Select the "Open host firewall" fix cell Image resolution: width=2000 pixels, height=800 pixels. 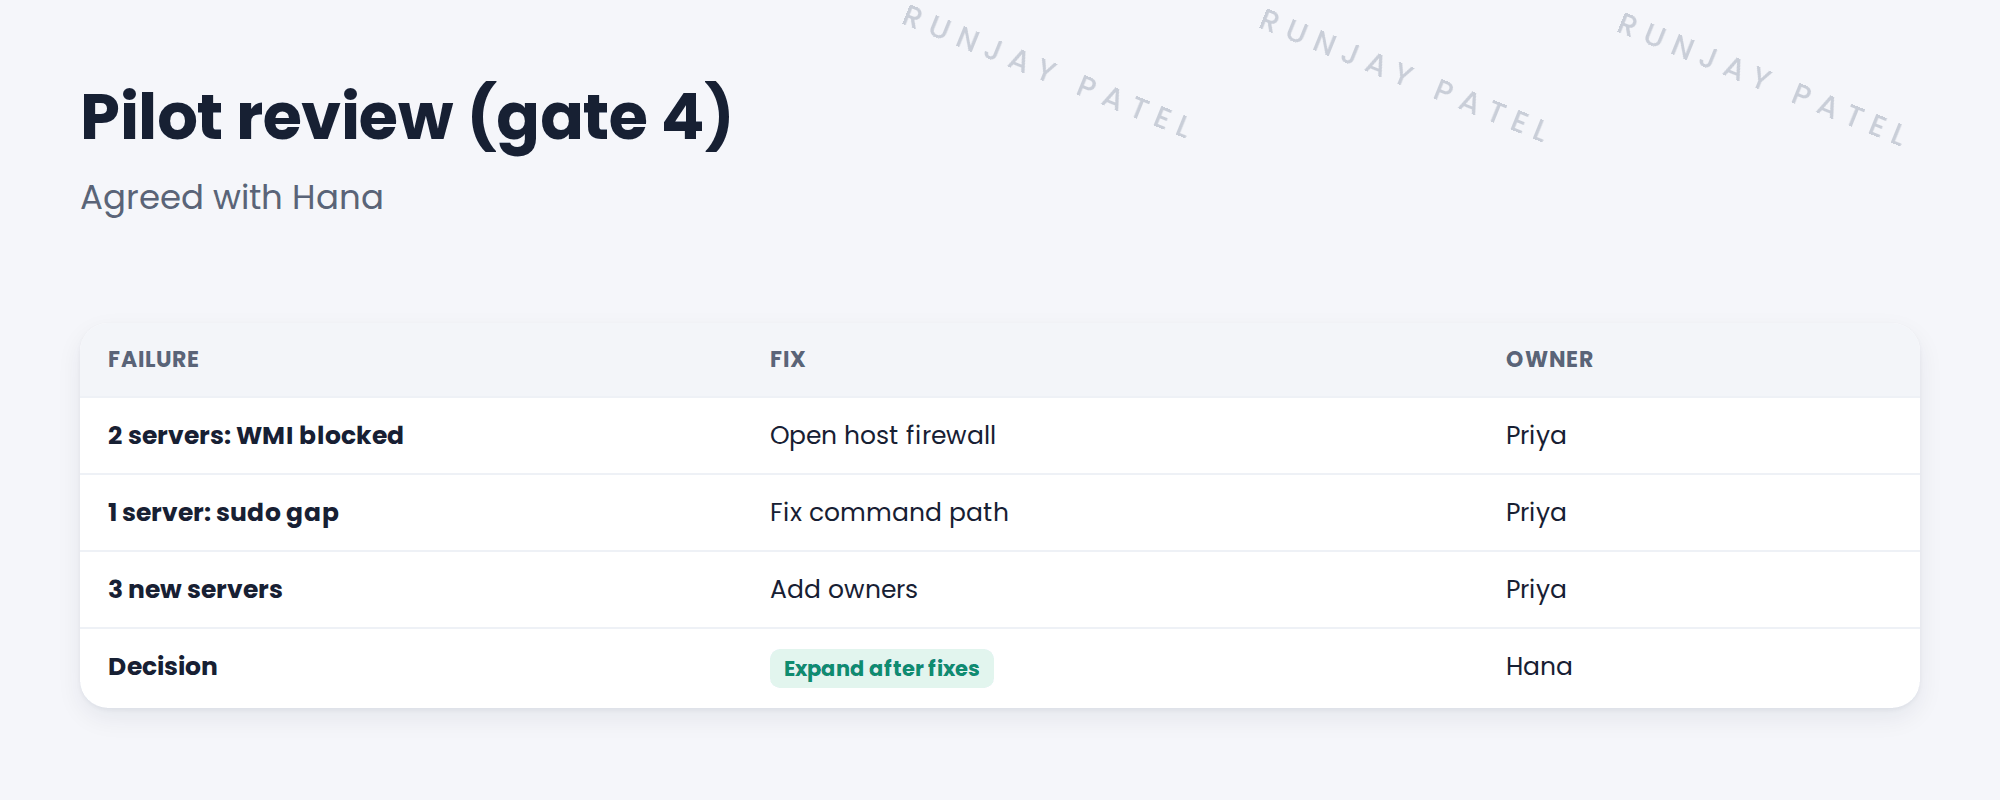(x=883, y=435)
